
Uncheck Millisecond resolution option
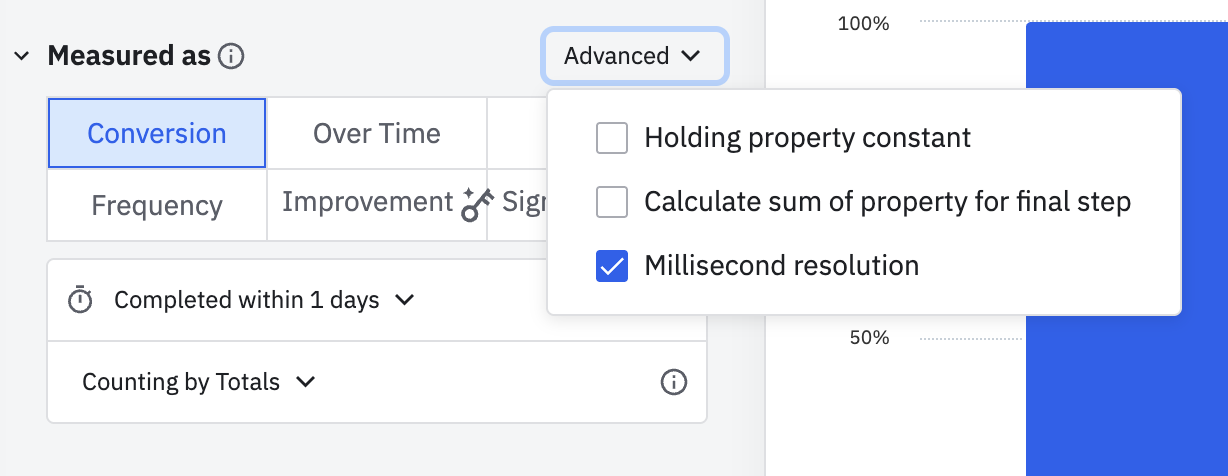611,266
